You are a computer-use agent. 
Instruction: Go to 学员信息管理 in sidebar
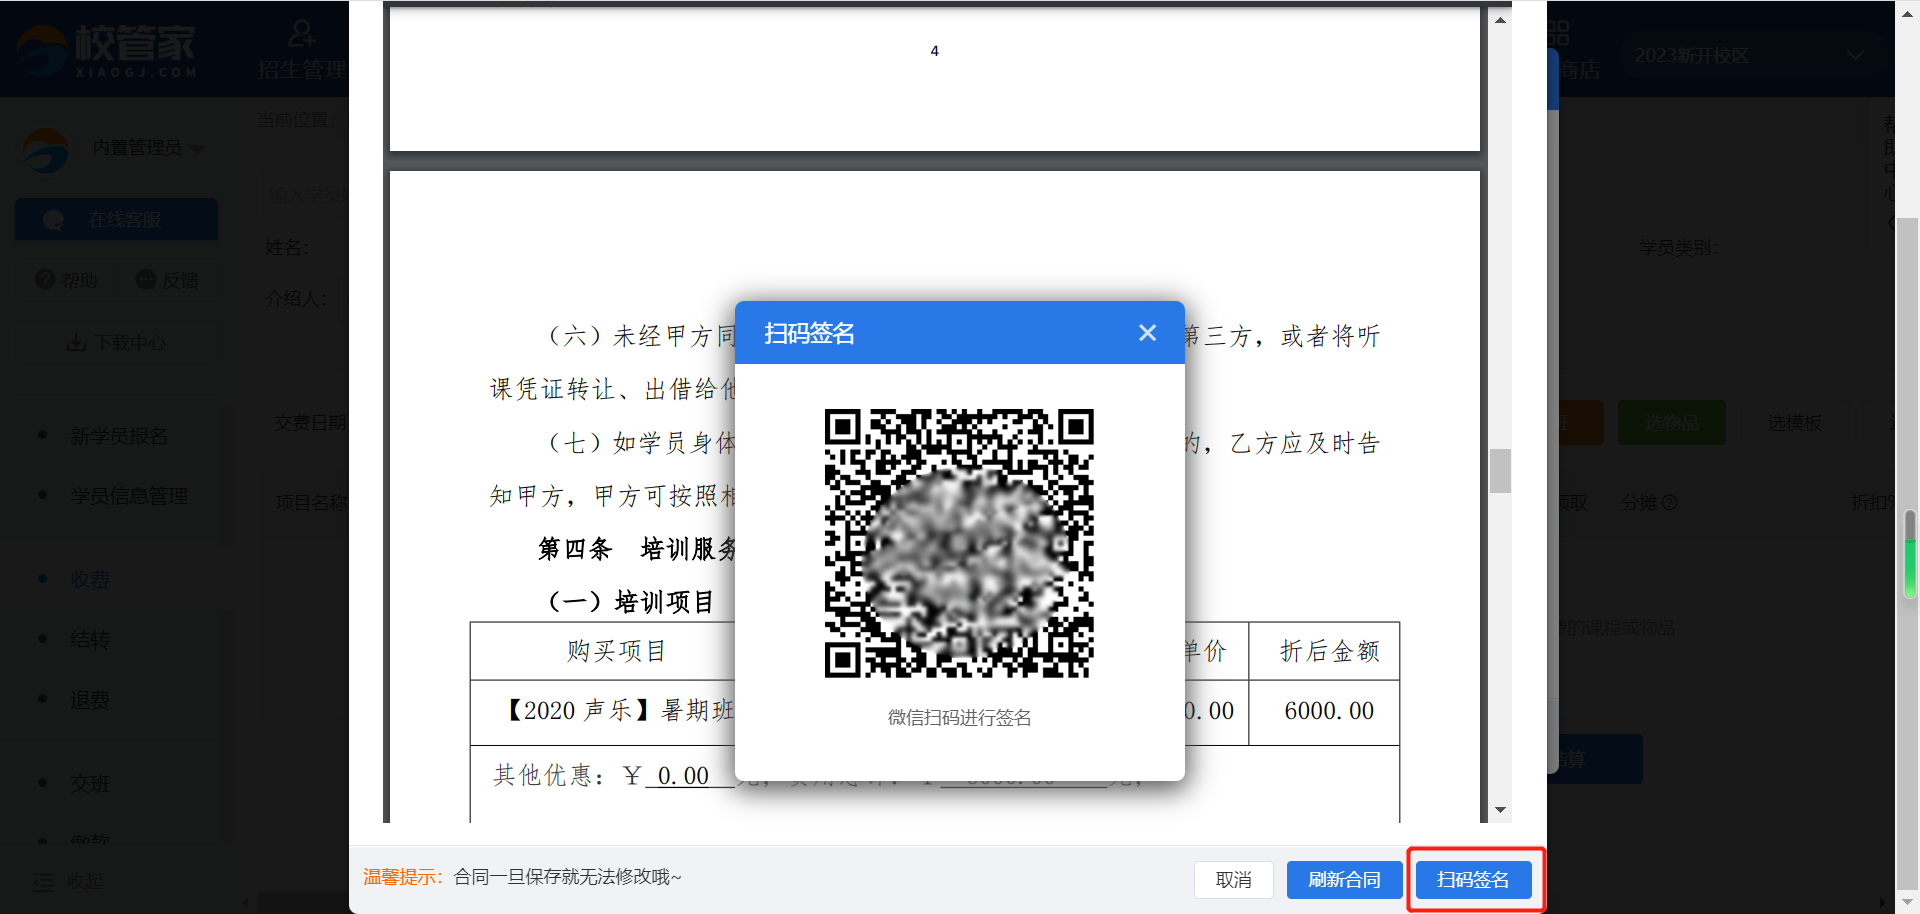pyautogui.click(x=129, y=496)
